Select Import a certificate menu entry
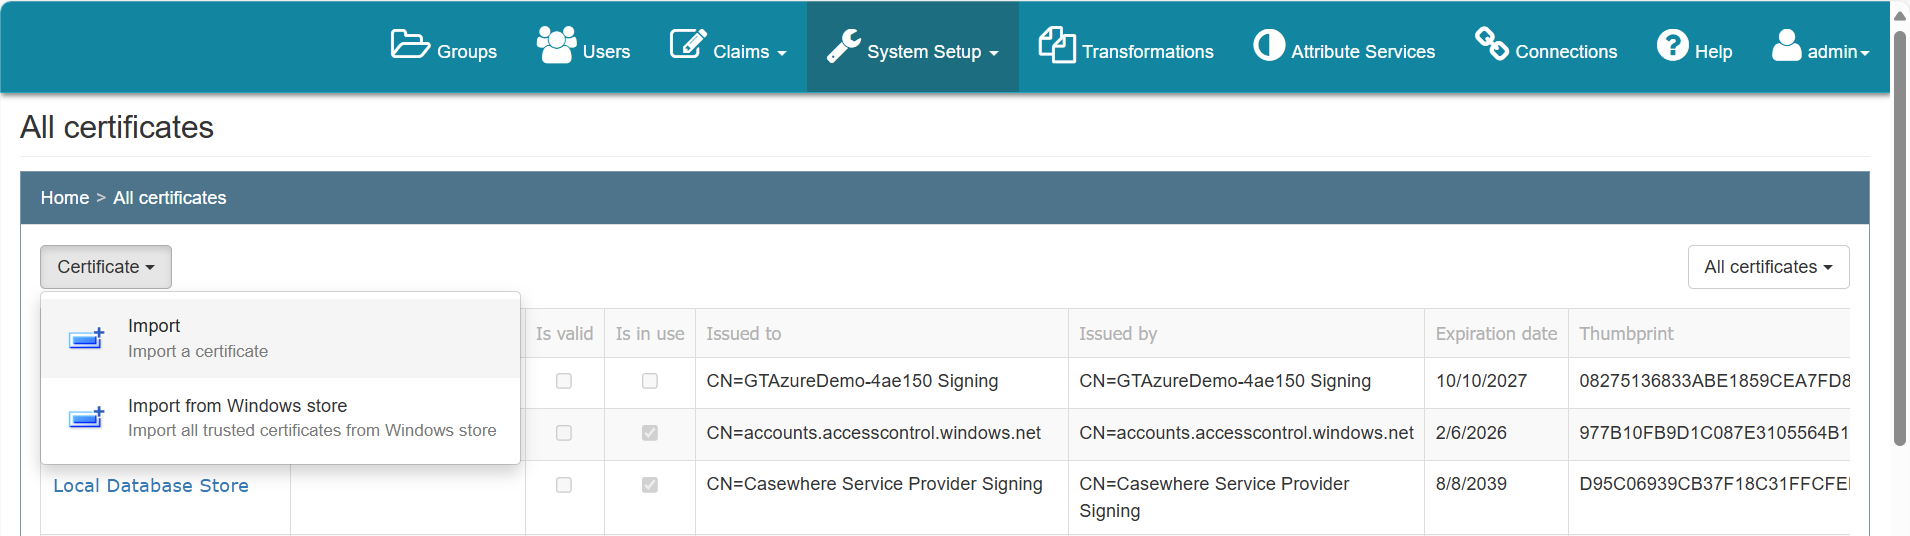This screenshot has width=1910, height=536. tap(280, 338)
